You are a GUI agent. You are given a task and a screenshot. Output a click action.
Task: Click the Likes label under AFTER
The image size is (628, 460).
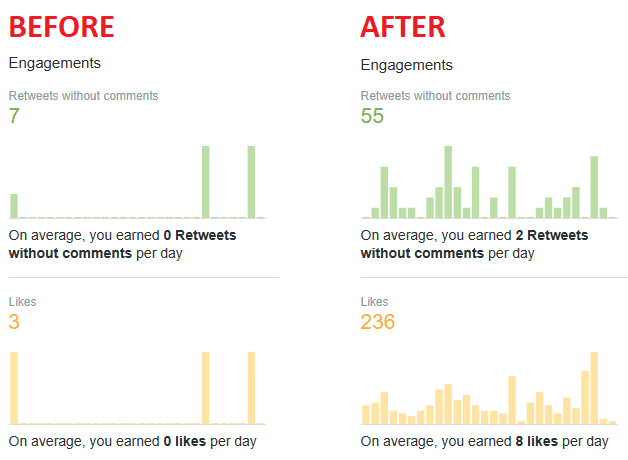[374, 301]
